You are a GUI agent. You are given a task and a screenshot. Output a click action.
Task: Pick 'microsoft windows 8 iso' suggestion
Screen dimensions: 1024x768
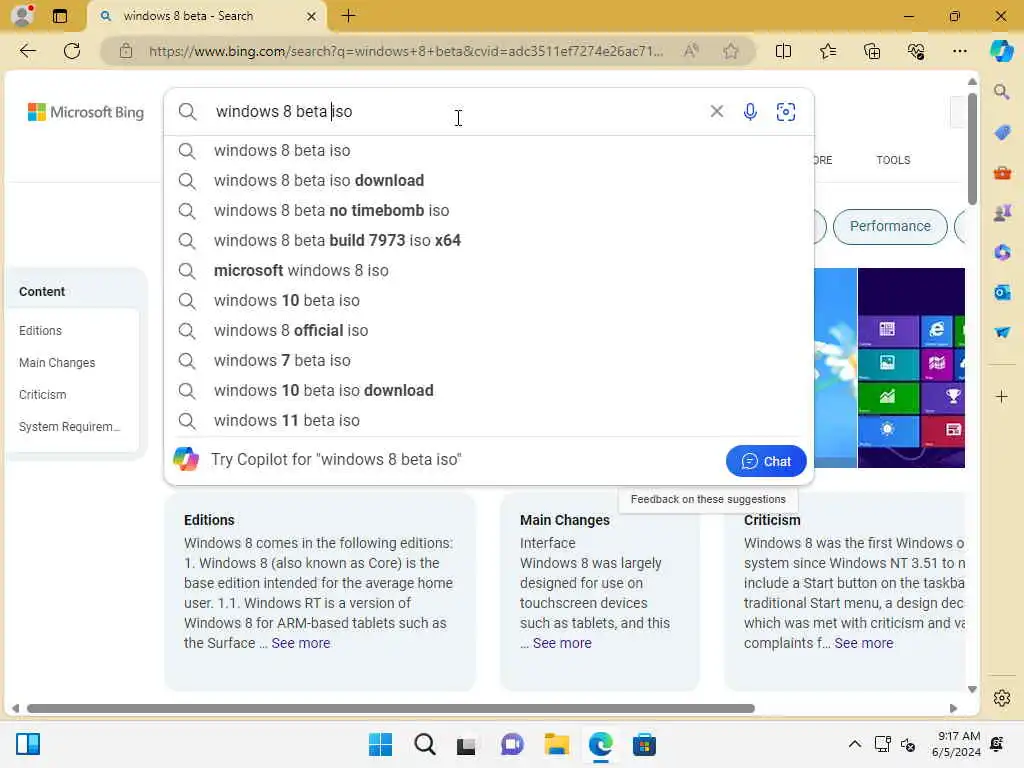click(x=488, y=271)
